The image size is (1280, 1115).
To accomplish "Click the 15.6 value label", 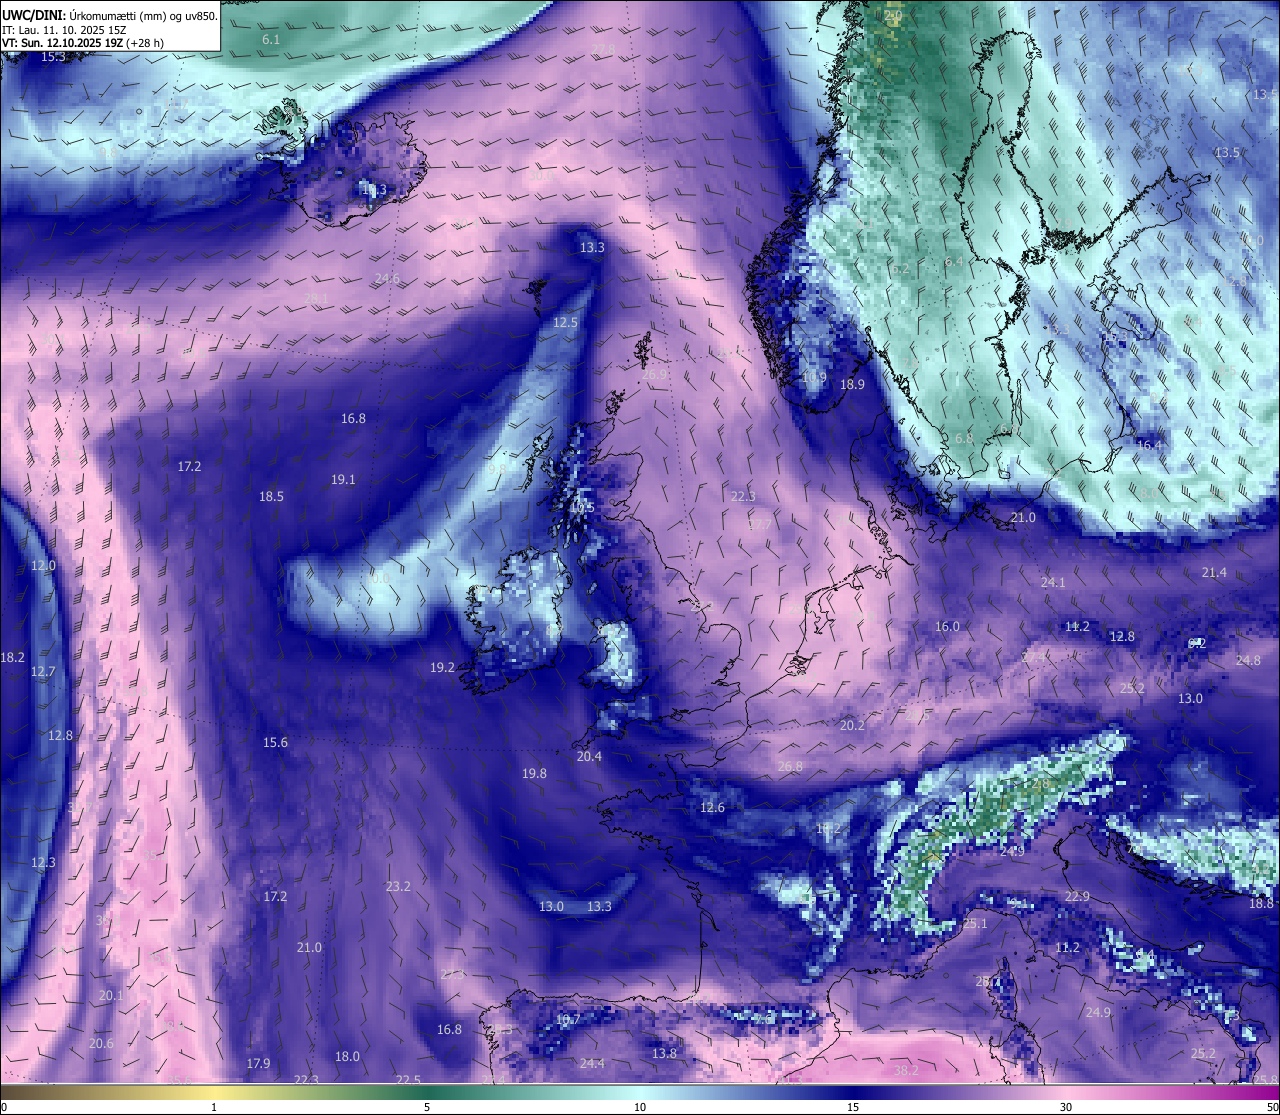I will pyautogui.click(x=275, y=742).
